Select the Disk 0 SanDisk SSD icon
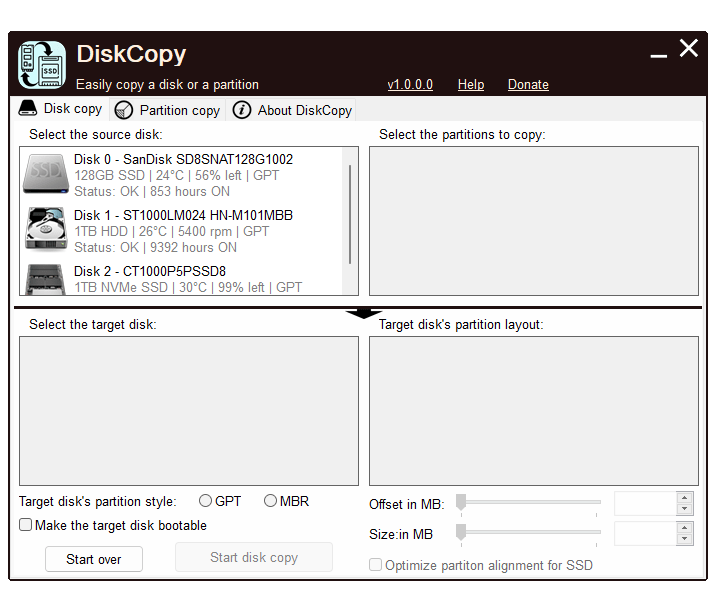 (45, 174)
